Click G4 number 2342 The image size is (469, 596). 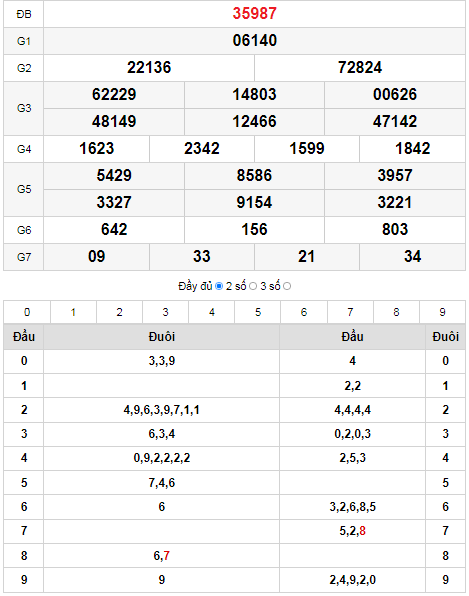[202, 149]
